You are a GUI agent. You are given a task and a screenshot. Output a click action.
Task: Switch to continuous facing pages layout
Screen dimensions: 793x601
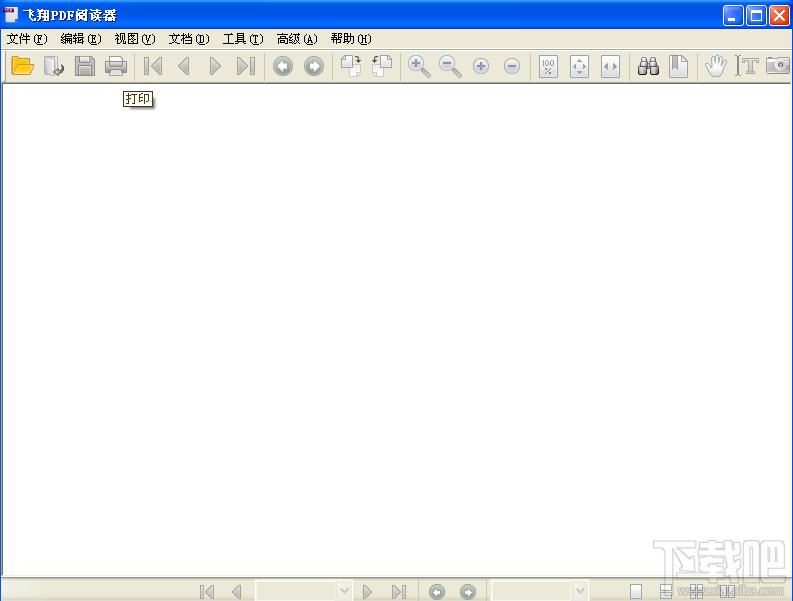[x=696, y=591]
